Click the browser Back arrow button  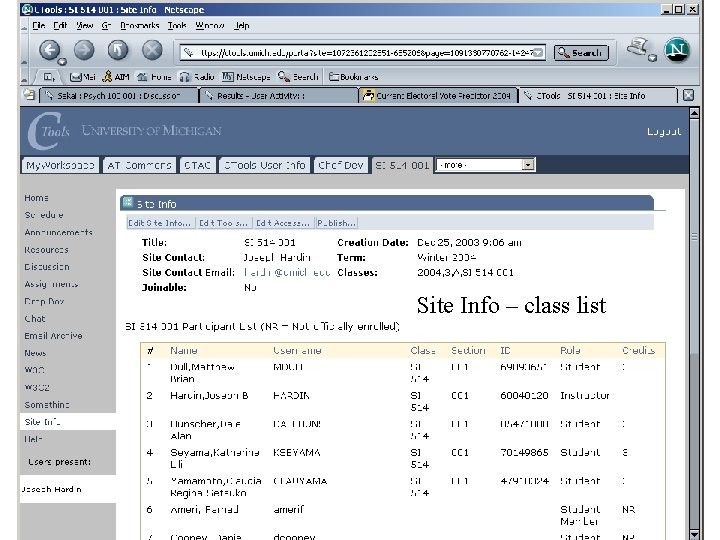point(50,50)
